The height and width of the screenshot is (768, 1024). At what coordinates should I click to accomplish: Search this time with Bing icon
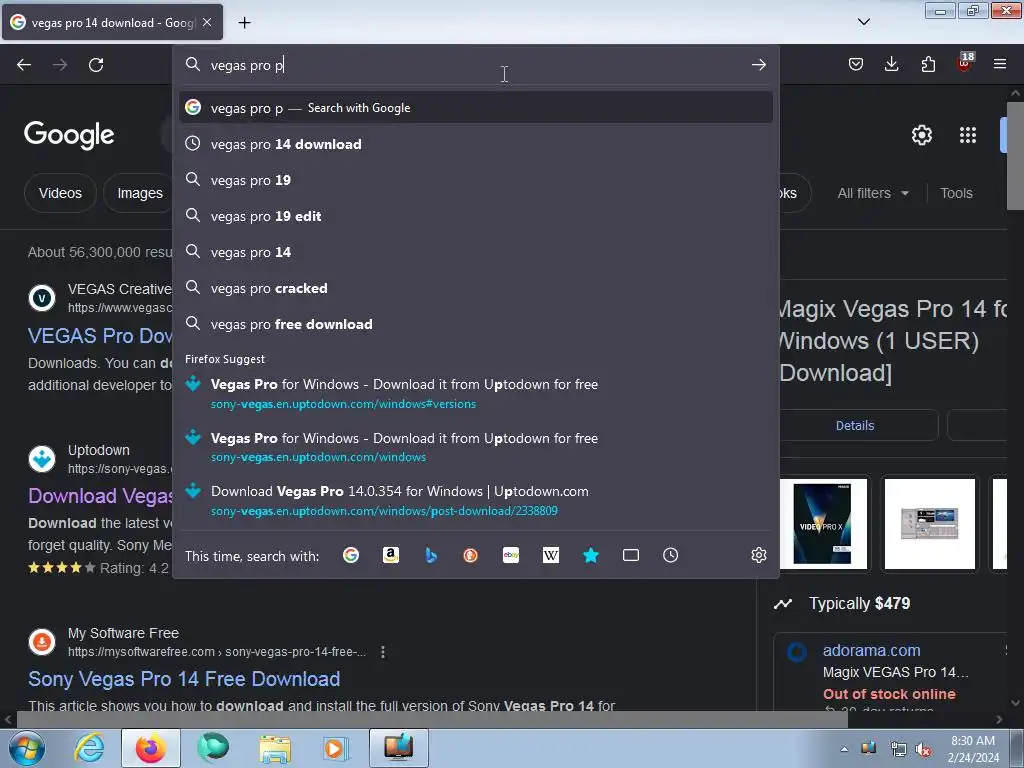(x=430, y=555)
